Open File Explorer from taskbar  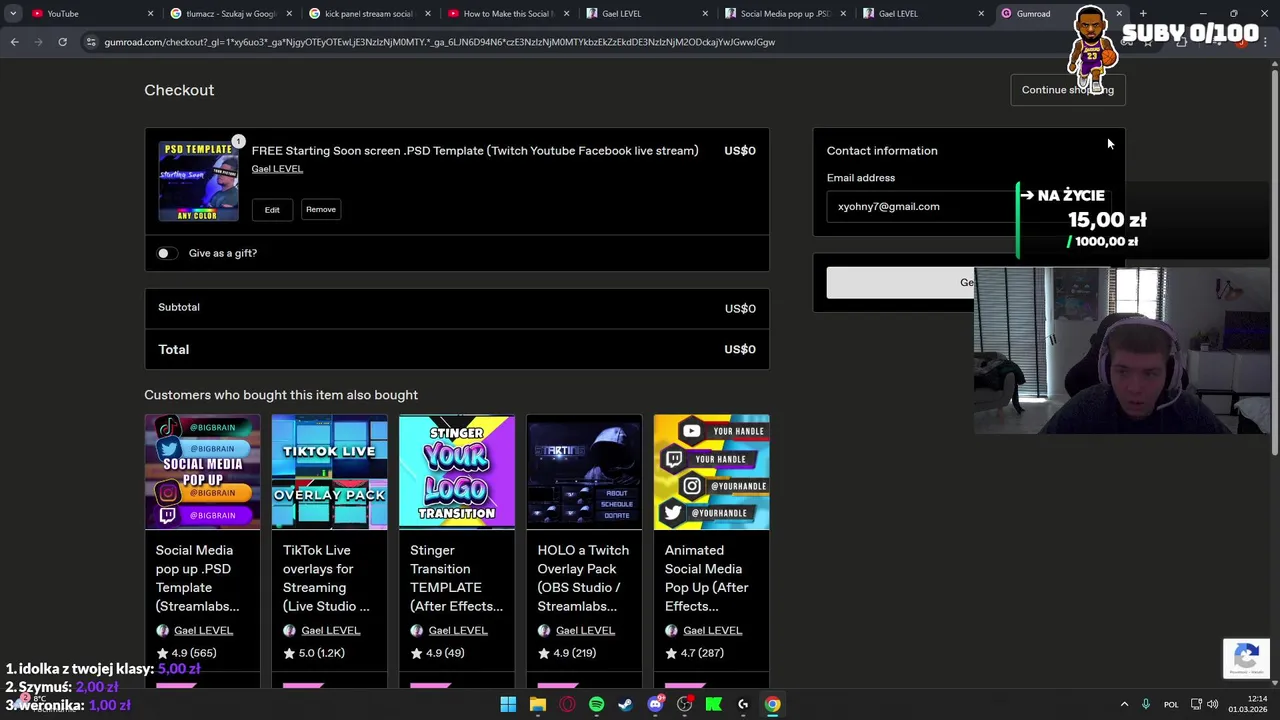(x=538, y=705)
